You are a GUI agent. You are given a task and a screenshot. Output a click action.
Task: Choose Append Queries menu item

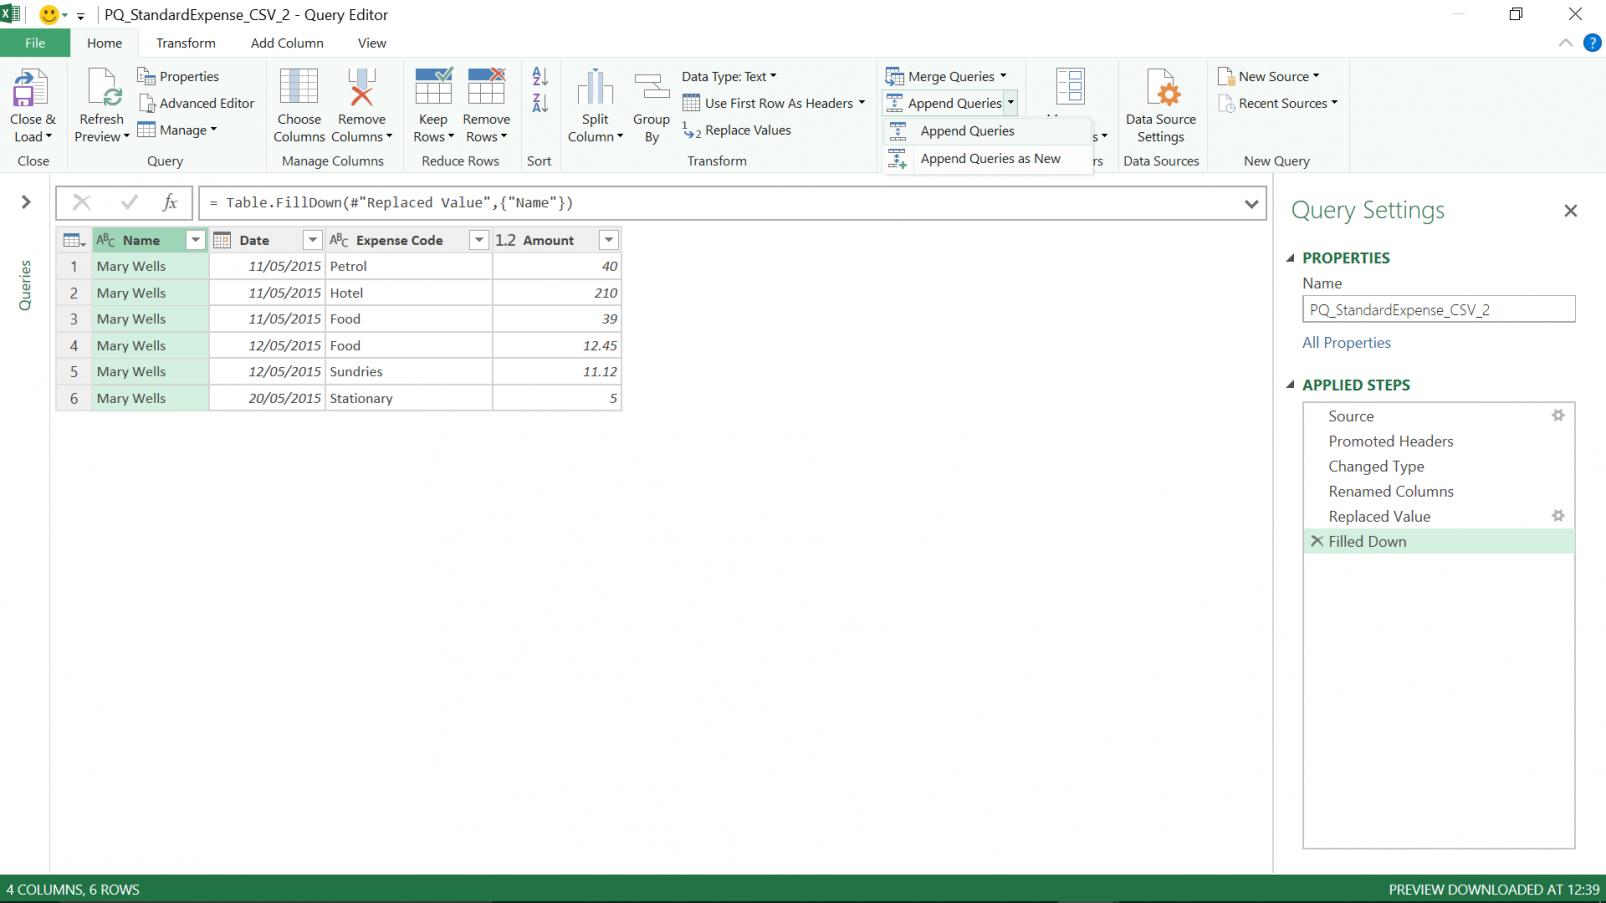(988, 131)
